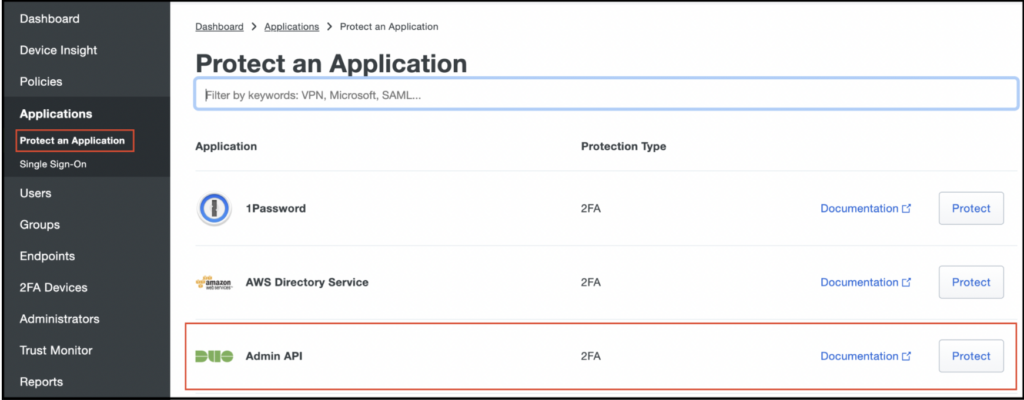Open Single Sign-On sidebar subitem
The image size is (1024, 400).
[x=53, y=164]
